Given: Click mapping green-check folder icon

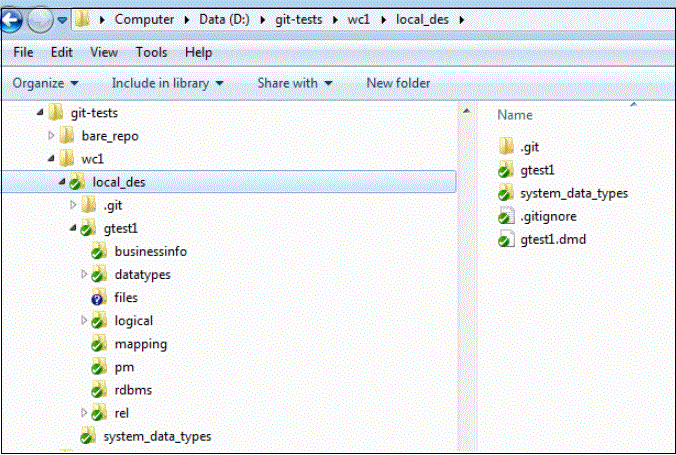Looking at the screenshot, I should point(99,344).
